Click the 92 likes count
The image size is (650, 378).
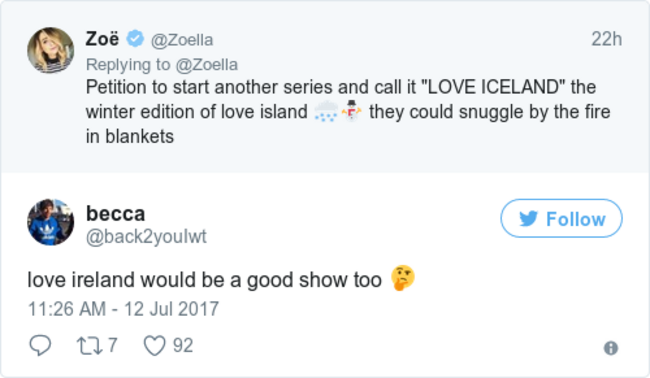(183, 345)
